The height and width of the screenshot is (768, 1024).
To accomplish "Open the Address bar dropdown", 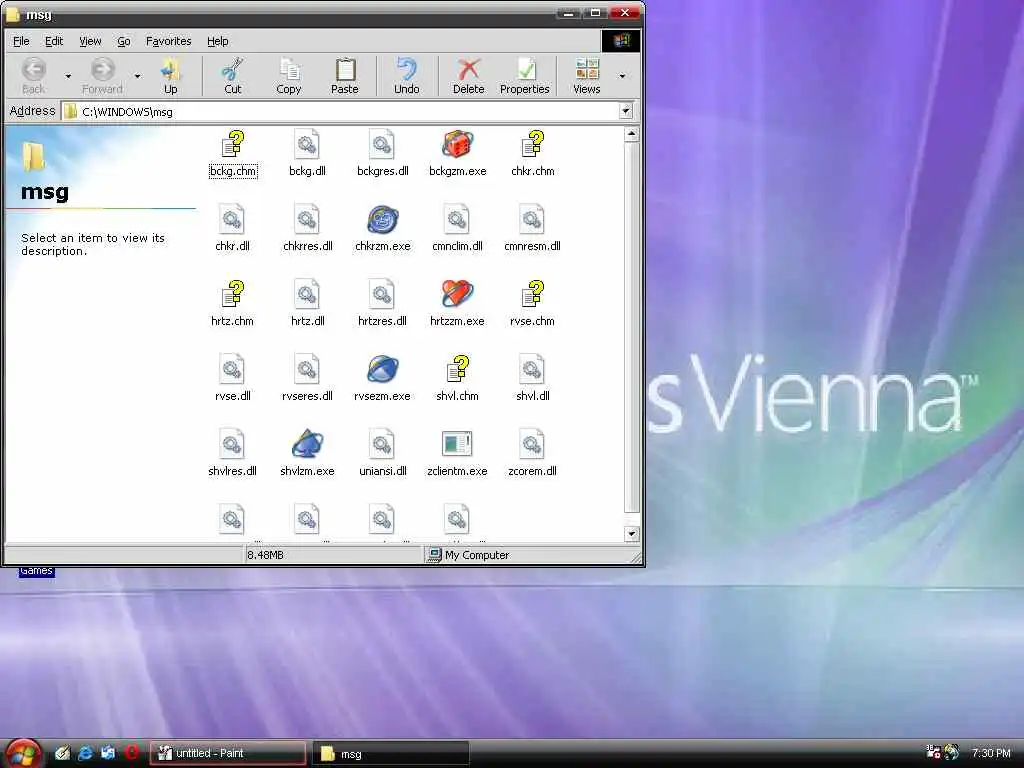I will coord(626,111).
